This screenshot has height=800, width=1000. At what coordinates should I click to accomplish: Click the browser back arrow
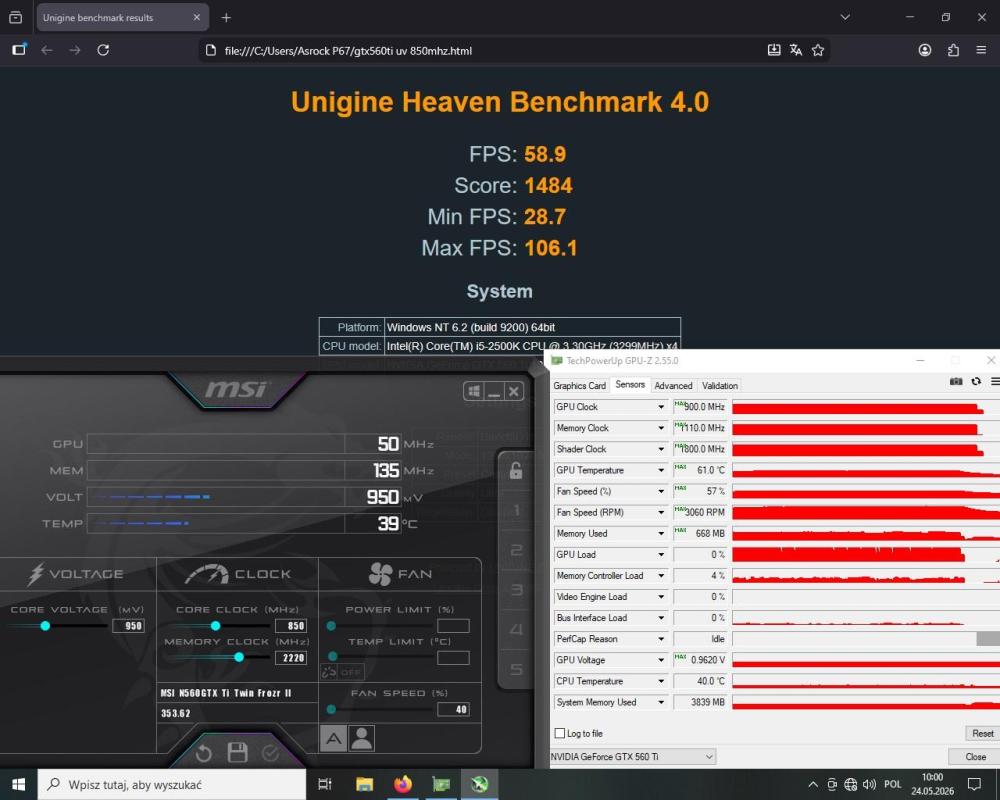click(47, 50)
